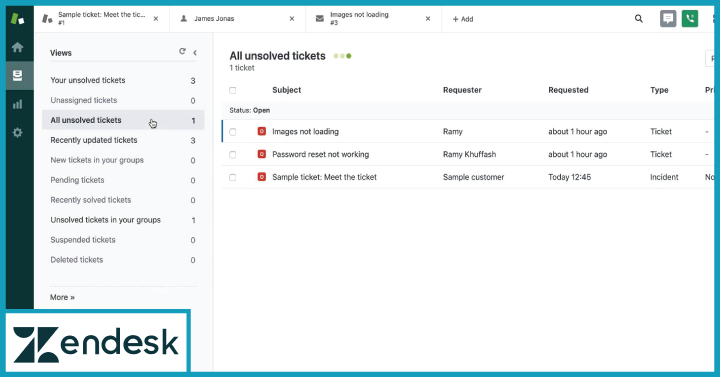Open New tickets in your groups view
This screenshot has height=377, width=720.
tap(123, 160)
